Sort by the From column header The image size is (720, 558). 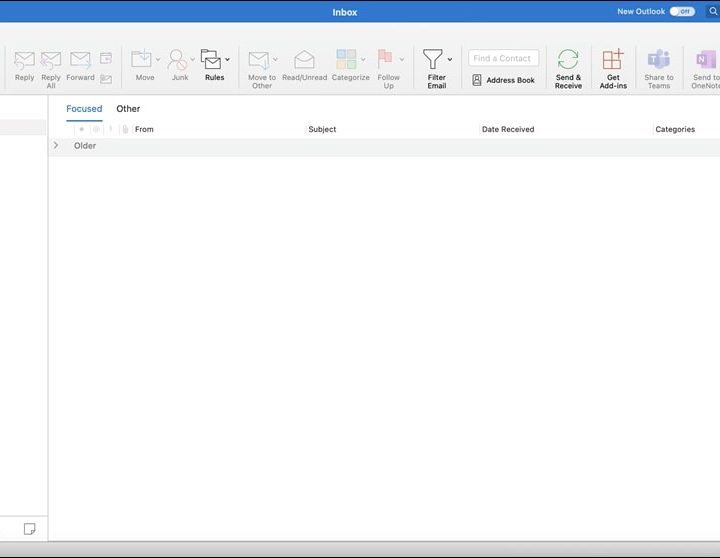click(x=144, y=130)
